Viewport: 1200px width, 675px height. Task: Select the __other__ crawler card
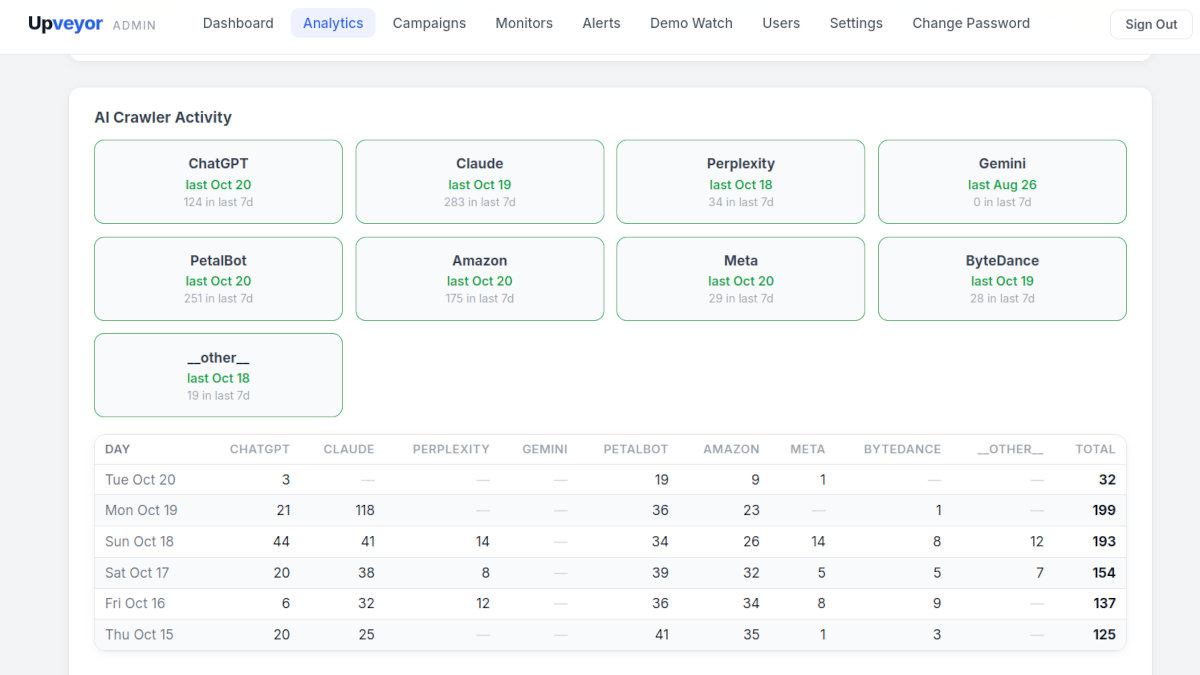tap(218, 375)
